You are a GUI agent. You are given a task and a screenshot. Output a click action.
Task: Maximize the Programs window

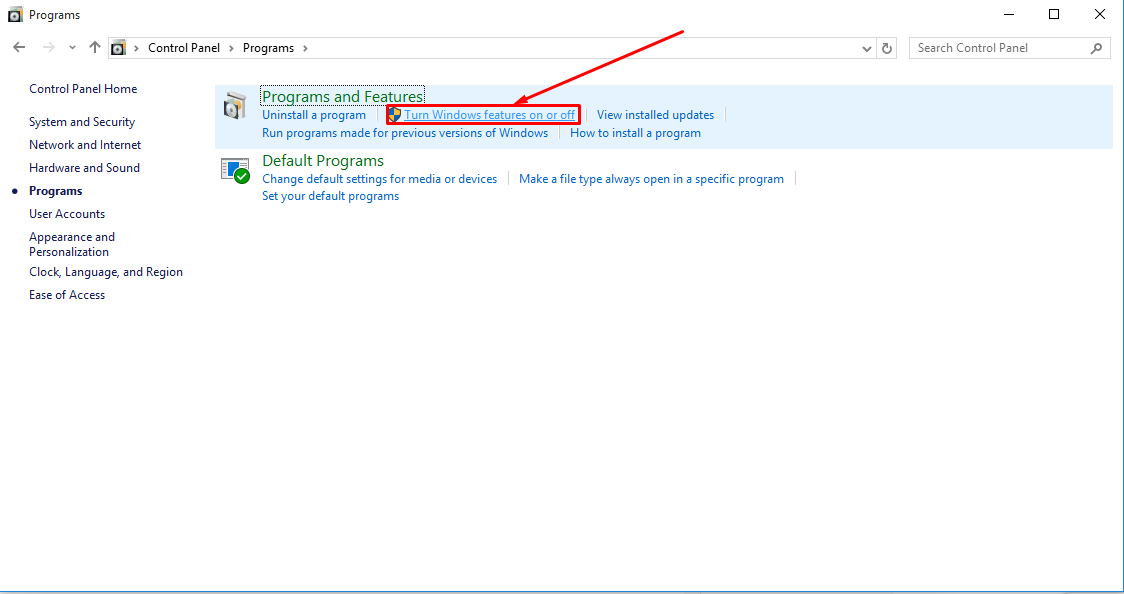[x=1054, y=14]
